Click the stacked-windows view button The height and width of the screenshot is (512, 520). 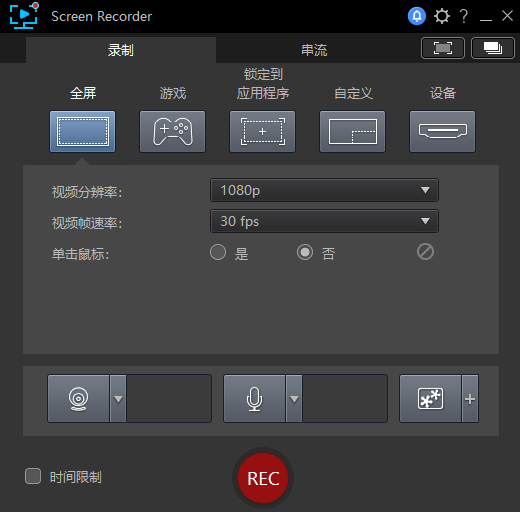tap(493, 48)
